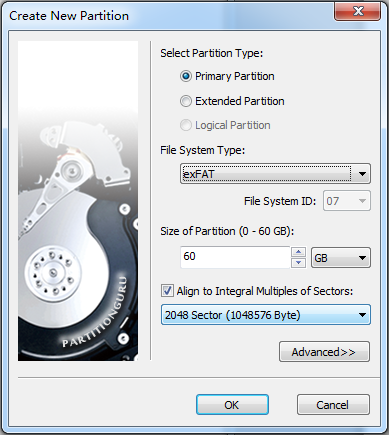Open the exFAT file system type dropdown
The height and width of the screenshot is (435, 389).
pos(275,173)
